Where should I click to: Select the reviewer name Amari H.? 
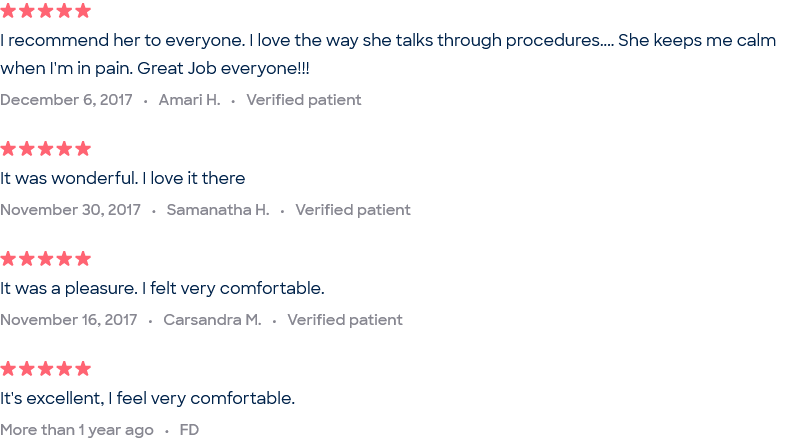(x=190, y=100)
